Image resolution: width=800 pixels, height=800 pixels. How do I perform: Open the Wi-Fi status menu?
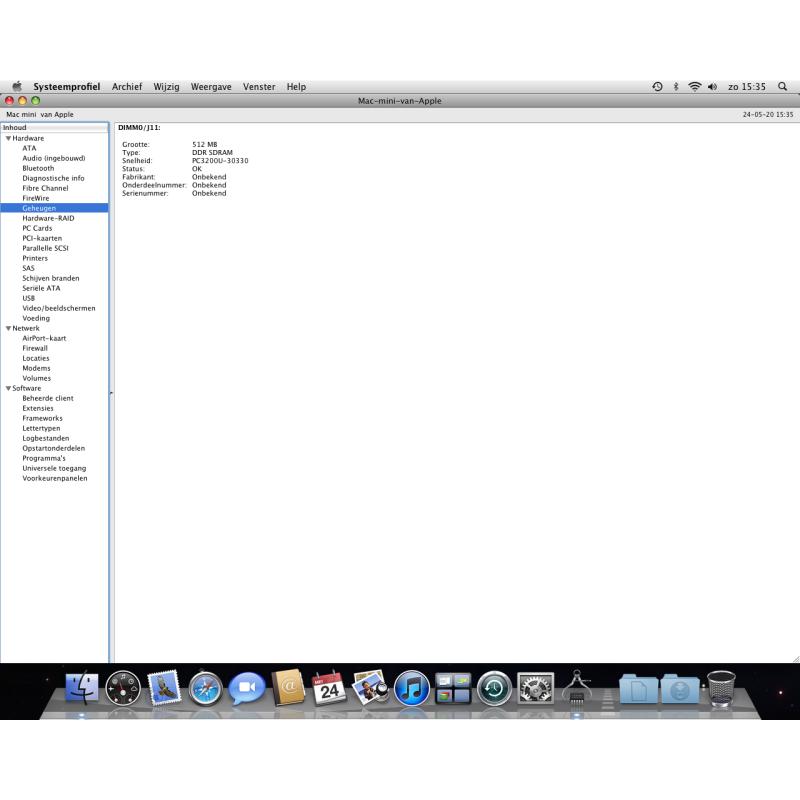click(x=694, y=87)
